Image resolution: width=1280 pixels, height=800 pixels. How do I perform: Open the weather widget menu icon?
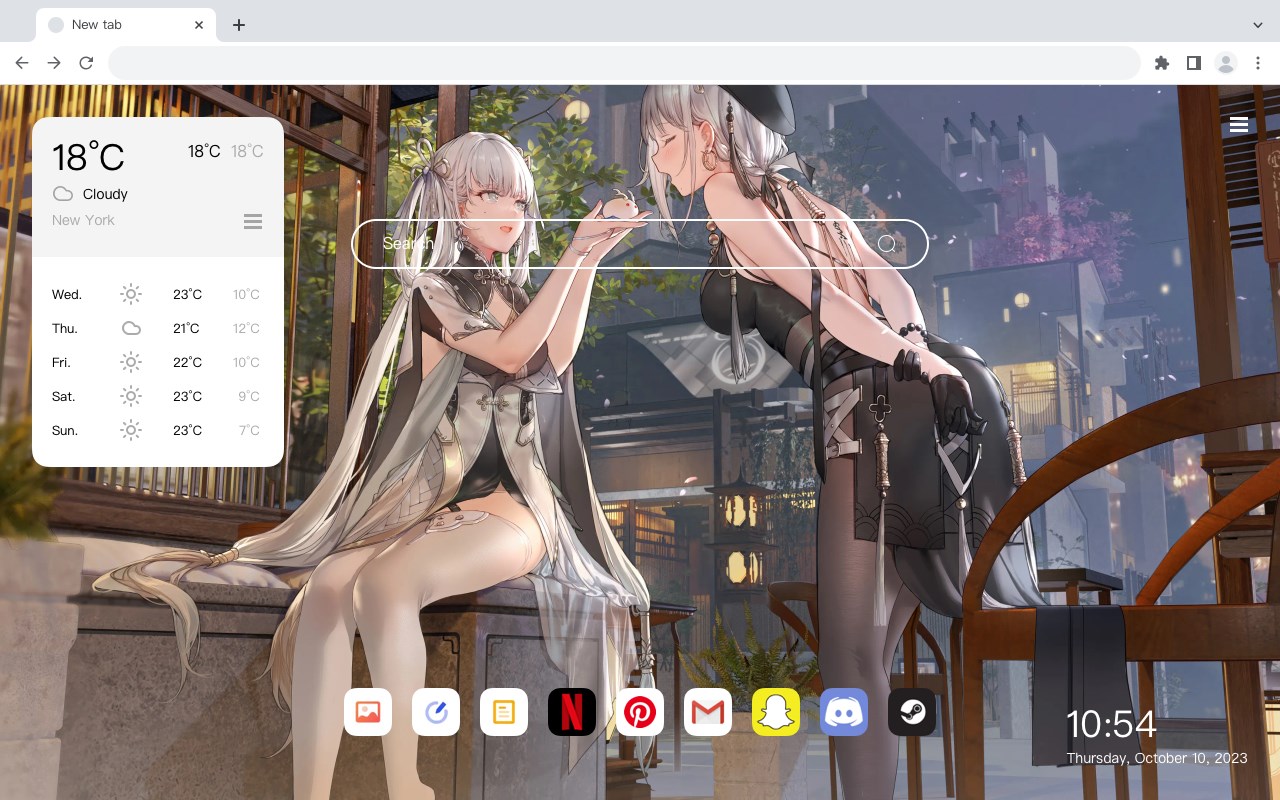coord(253,221)
